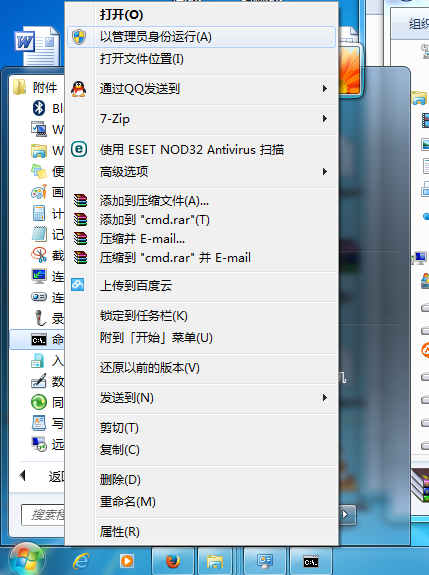Open Firefox from the taskbar
This screenshot has width=429, height=575.
click(173, 561)
